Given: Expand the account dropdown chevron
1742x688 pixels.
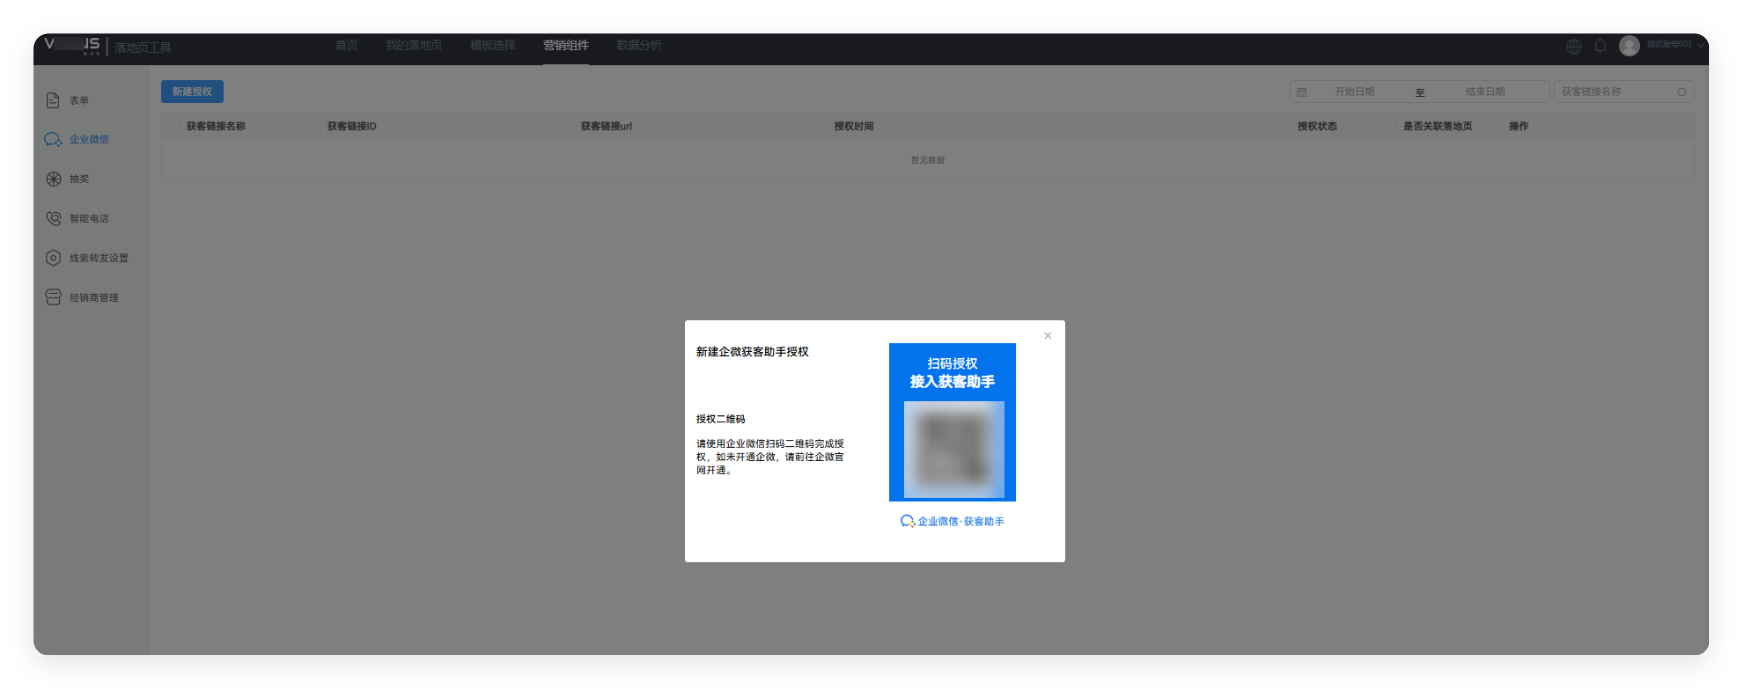Looking at the screenshot, I should point(1700,45).
